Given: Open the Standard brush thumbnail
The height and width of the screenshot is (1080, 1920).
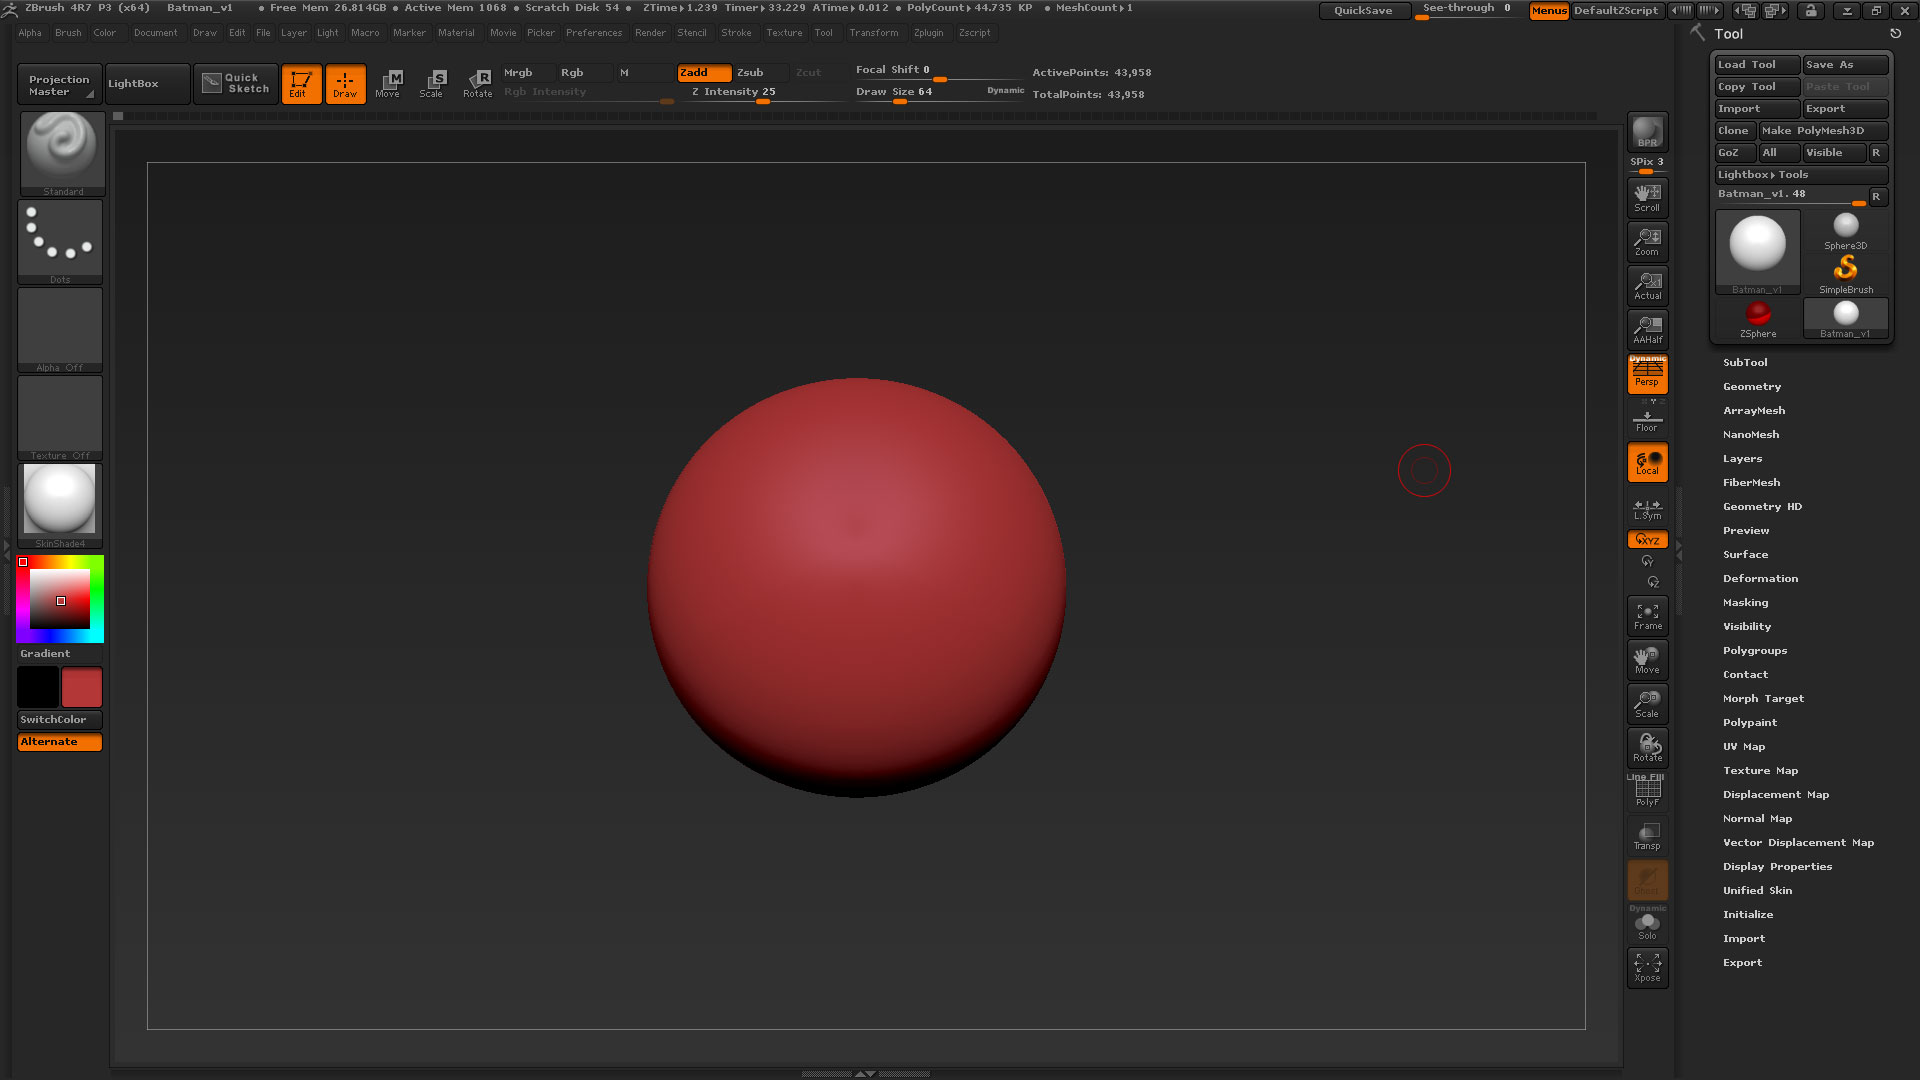Looking at the screenshot, I should 62,152.
